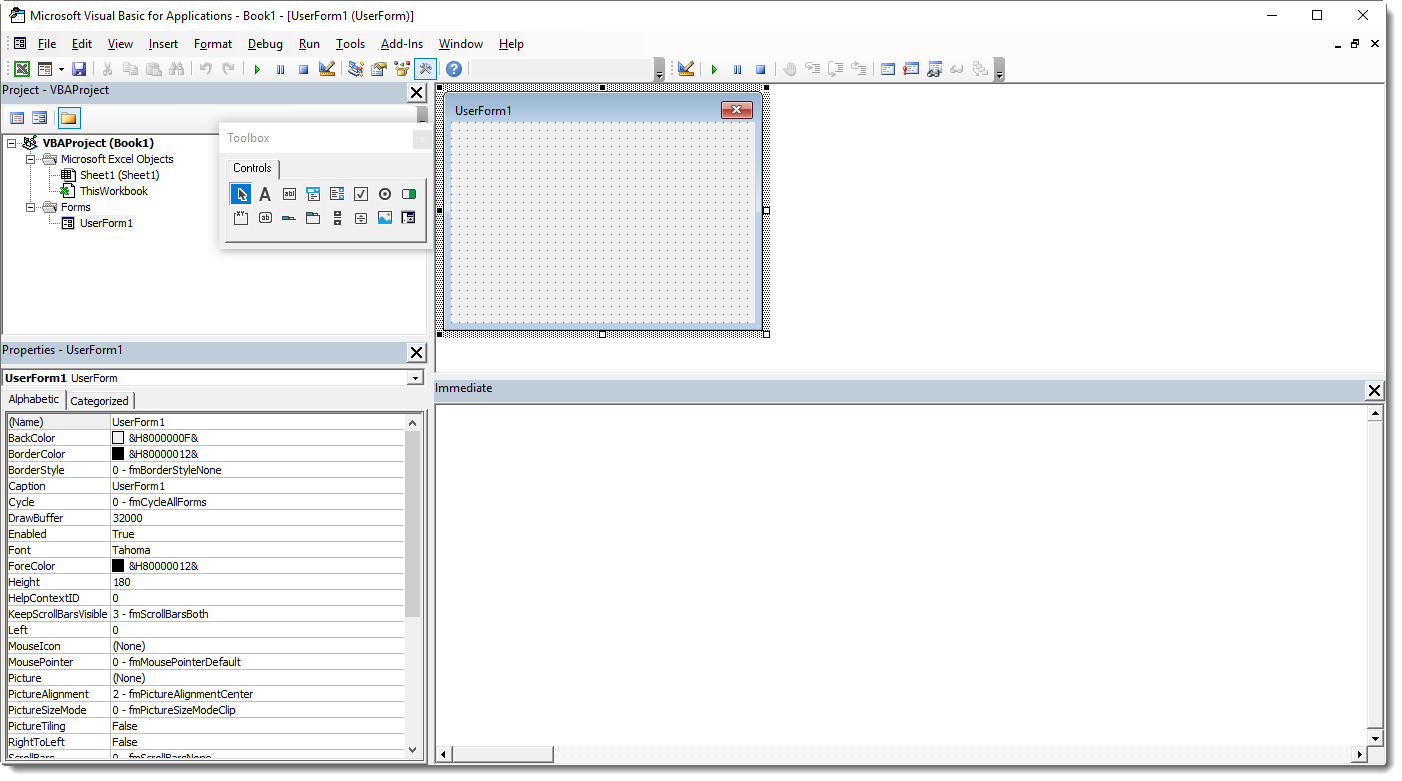Click the BackColor color swatch
This screenshot has height=781, width=1402.
[x=118, y=438]
